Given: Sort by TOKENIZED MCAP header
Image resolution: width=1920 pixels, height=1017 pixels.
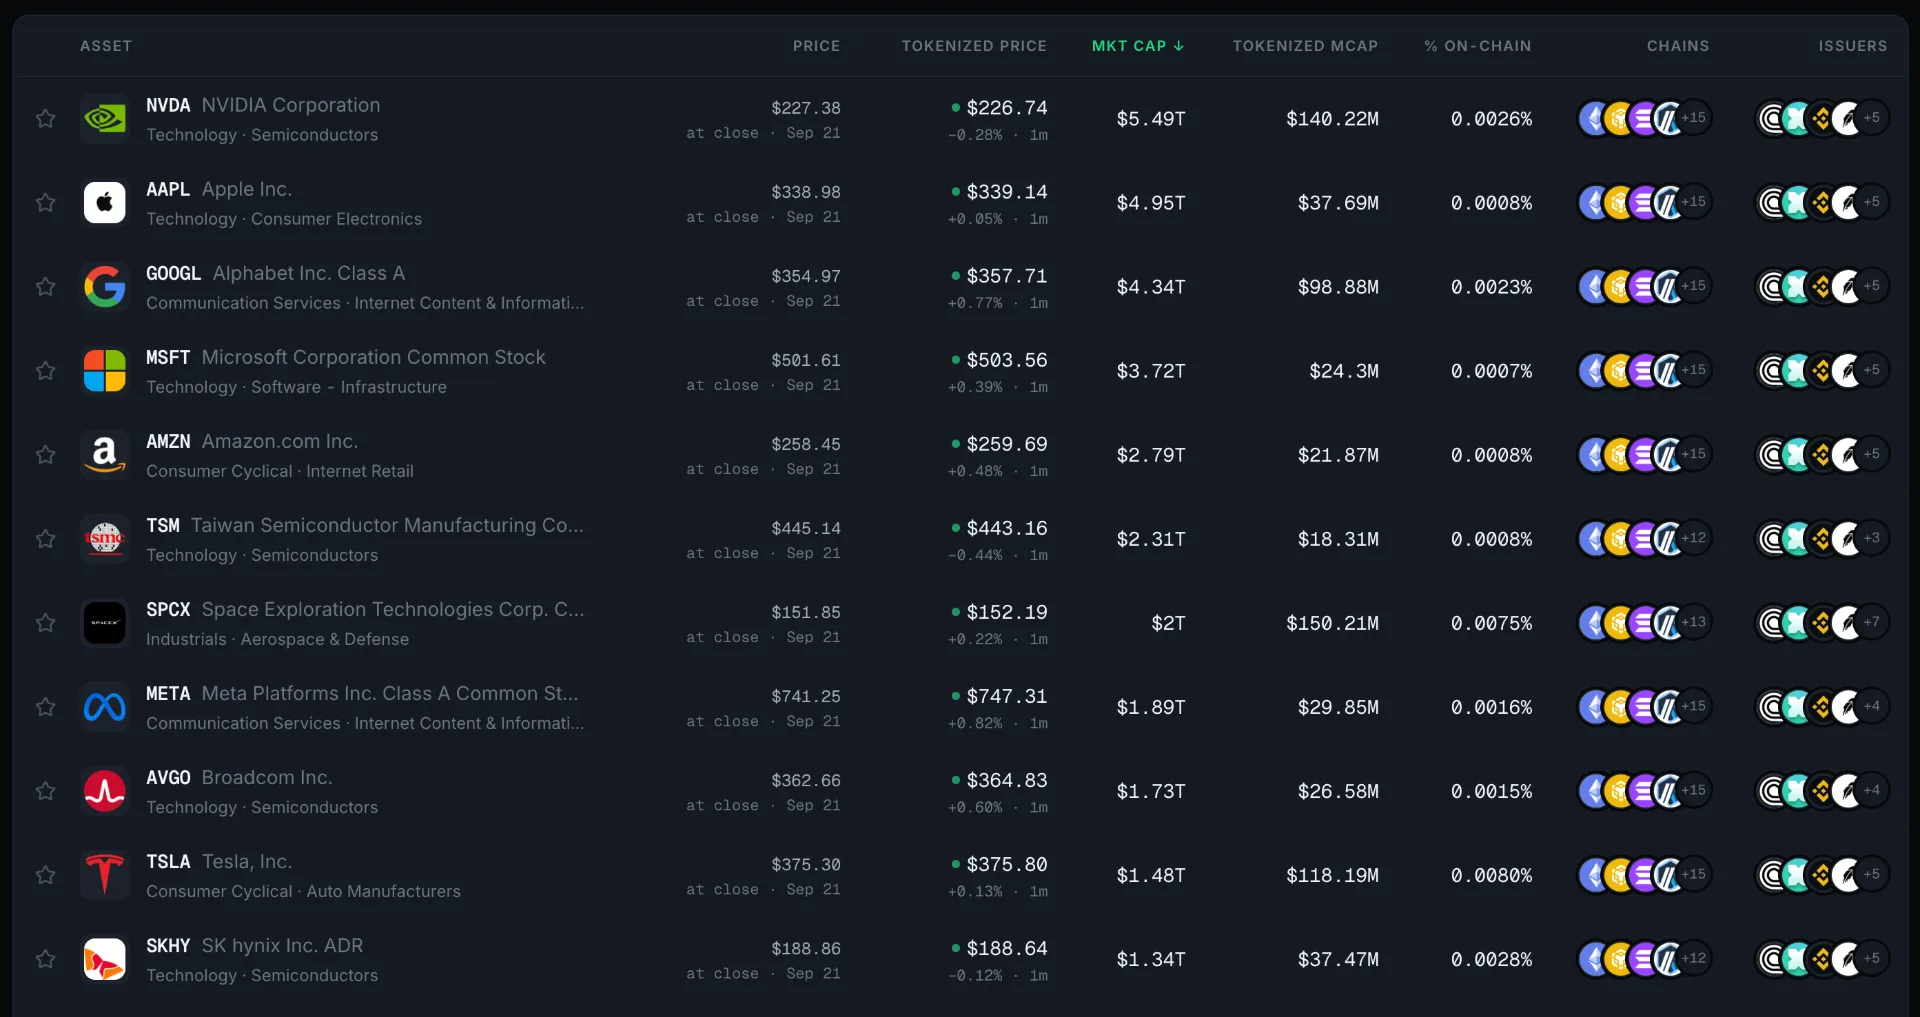Looking at the screenshot, I should tap(1305, 46).
